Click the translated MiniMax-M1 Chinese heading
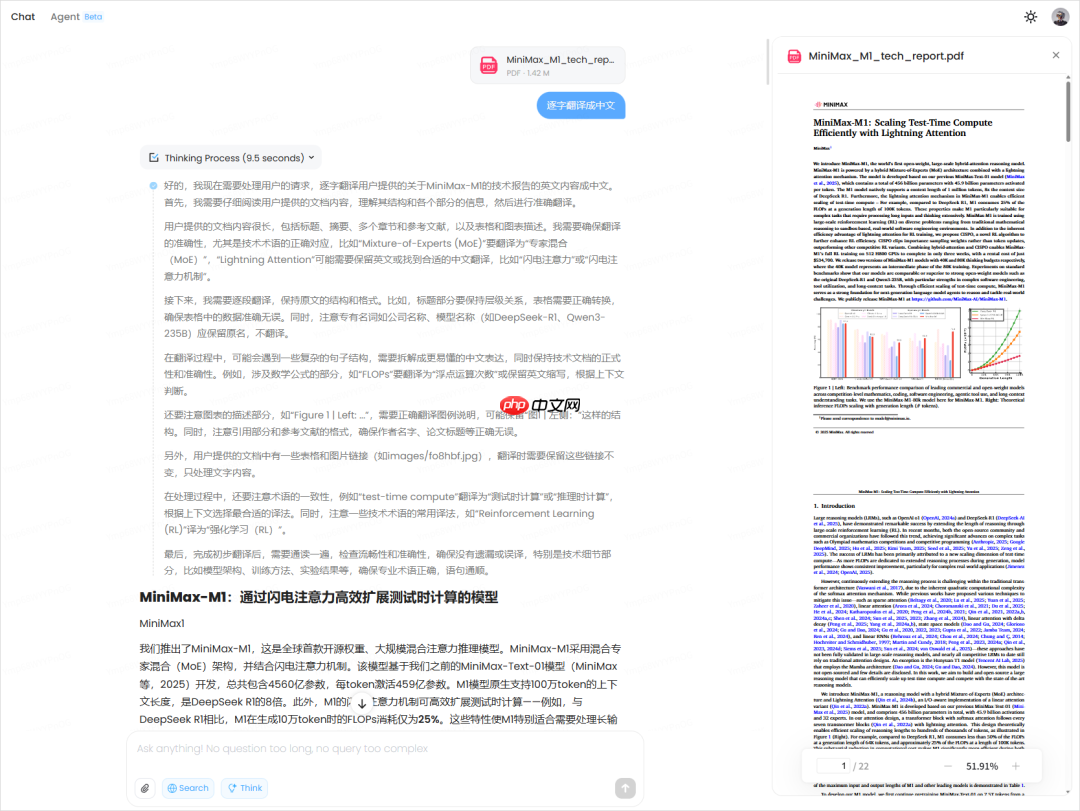Screen dimensions: 1080x811 318,597
